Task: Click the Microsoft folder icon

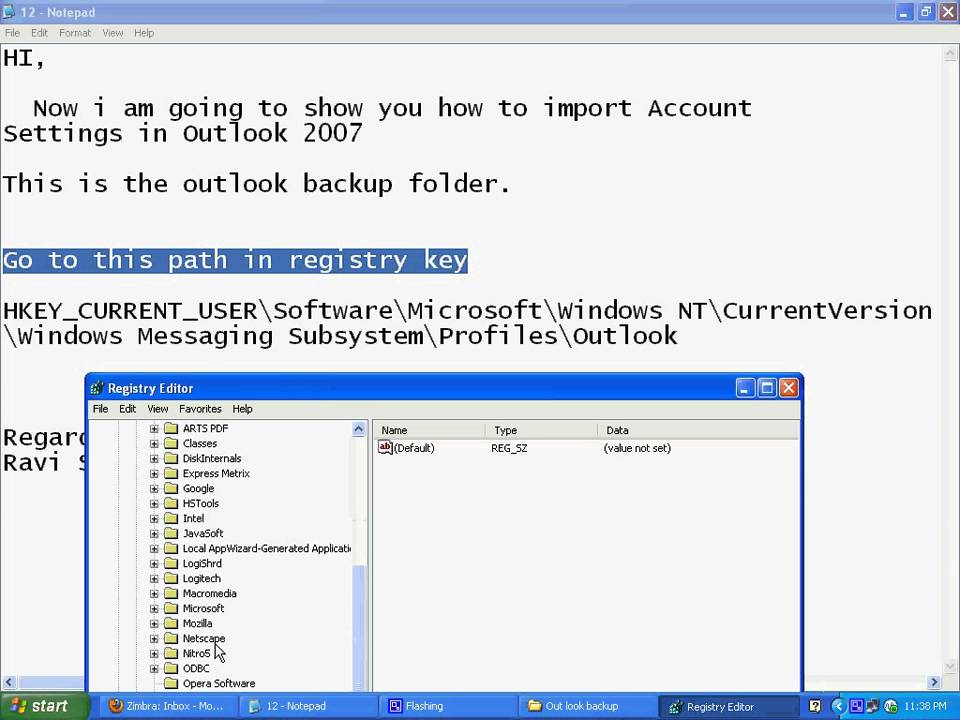Action: coord(171,608)
